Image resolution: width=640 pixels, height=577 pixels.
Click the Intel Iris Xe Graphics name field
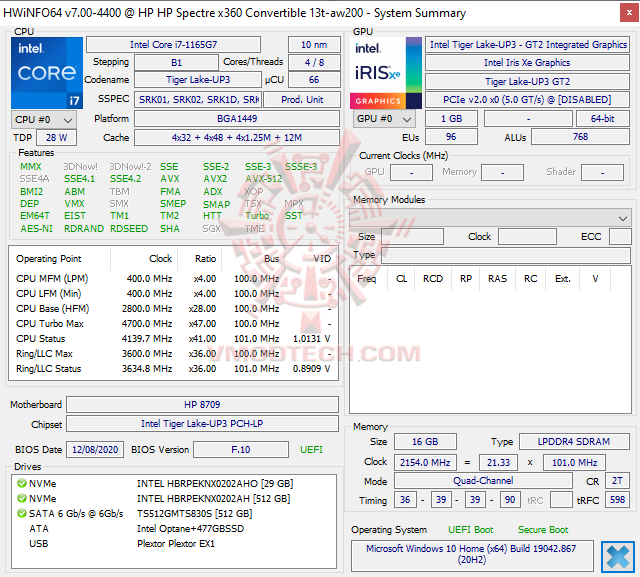tap(527, 62)
